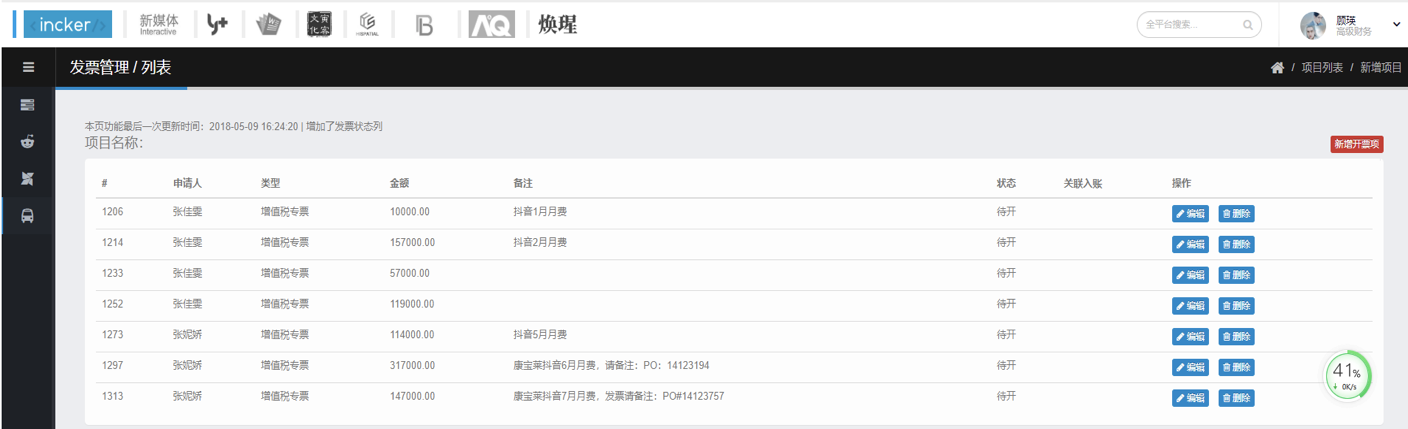Delete invoice row 1233
The height and width of the screenshot is (429, 1408).
click(1236, 275)
